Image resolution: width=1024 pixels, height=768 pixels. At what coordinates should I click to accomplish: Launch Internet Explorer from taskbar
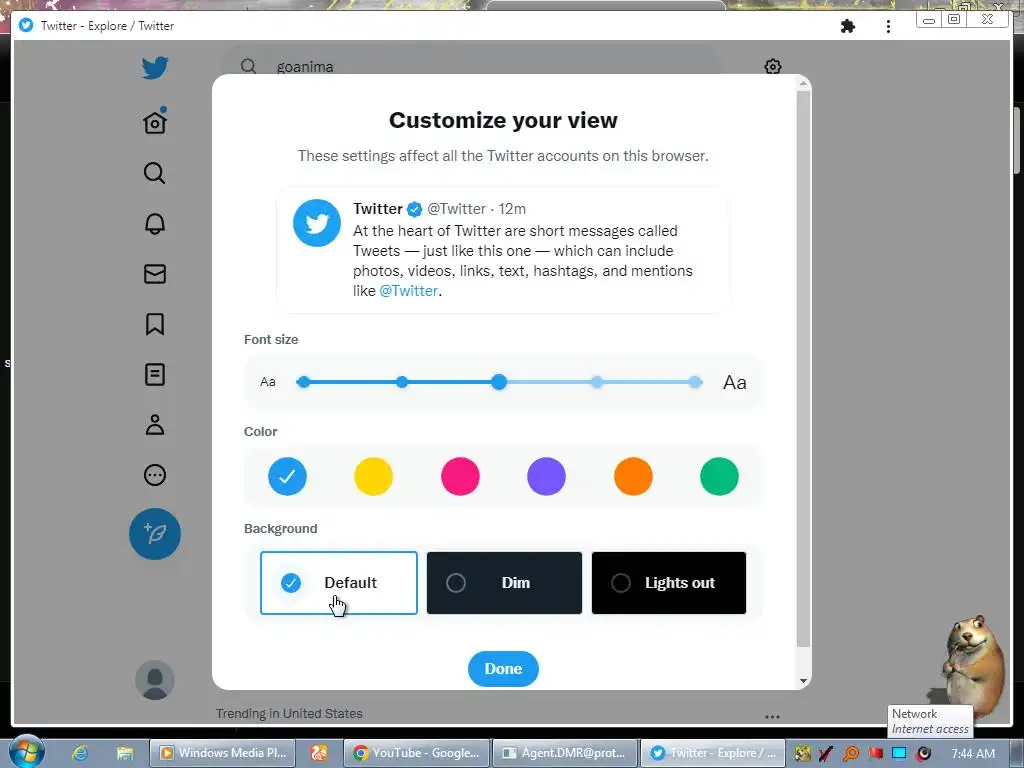coord(80,753)
